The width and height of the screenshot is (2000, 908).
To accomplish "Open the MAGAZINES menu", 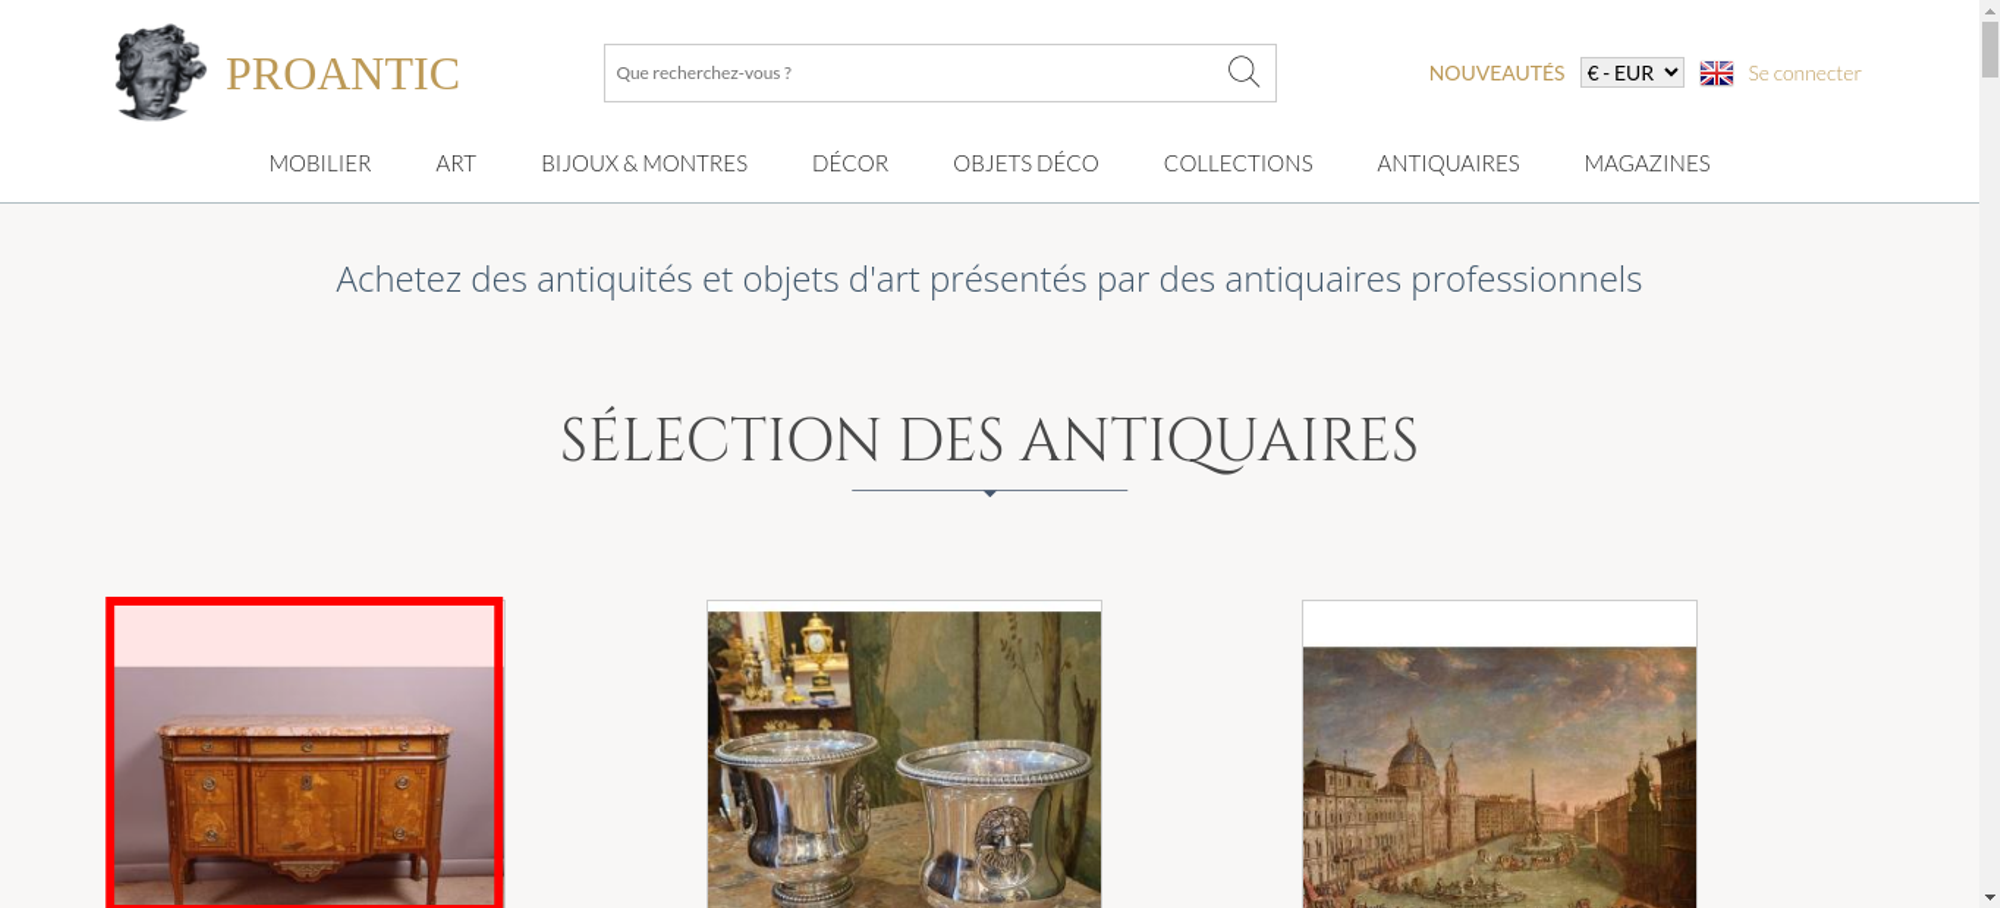I will [1647, 163].
